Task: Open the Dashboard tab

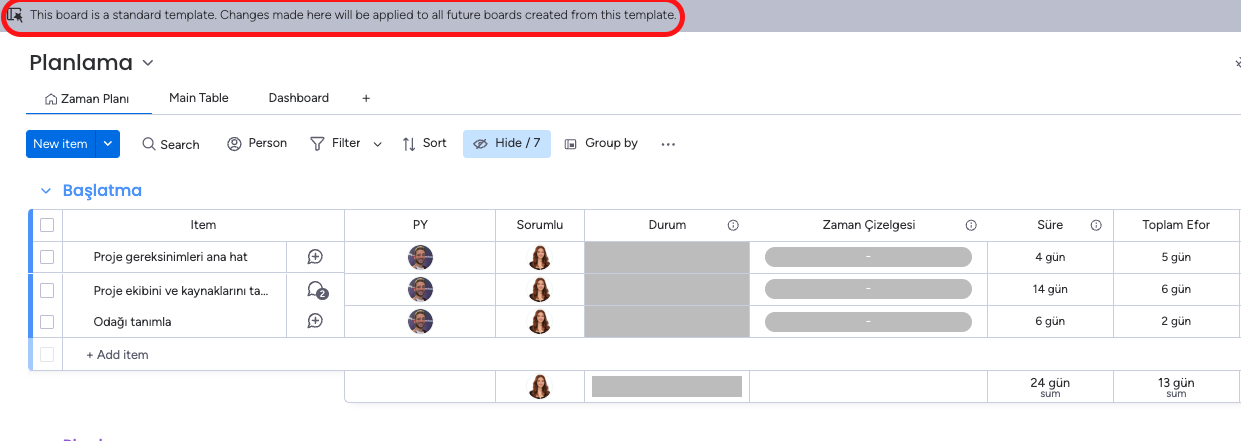Action: point(298,98)
